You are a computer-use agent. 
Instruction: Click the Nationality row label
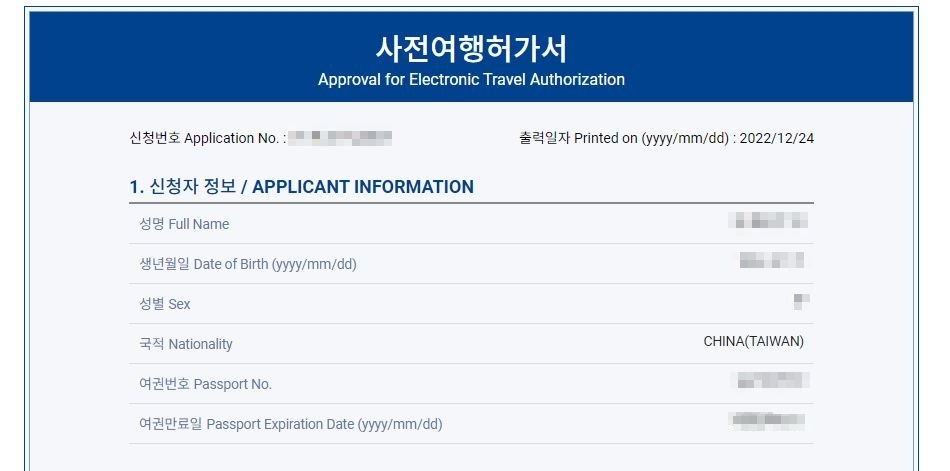186,344
